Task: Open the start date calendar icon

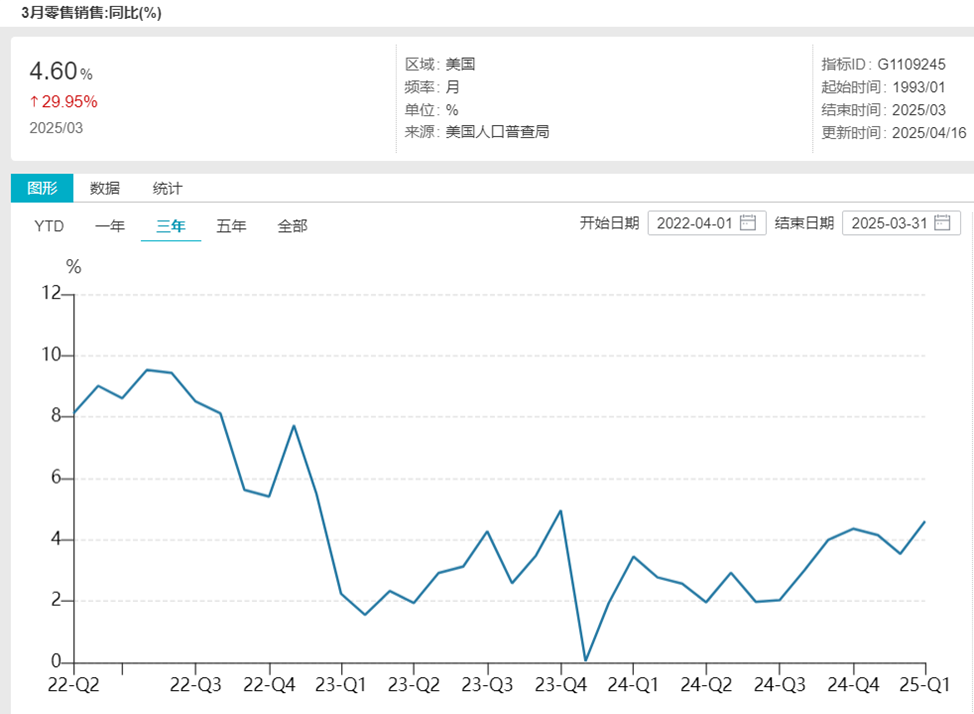Action: click(x=747, y=223)
